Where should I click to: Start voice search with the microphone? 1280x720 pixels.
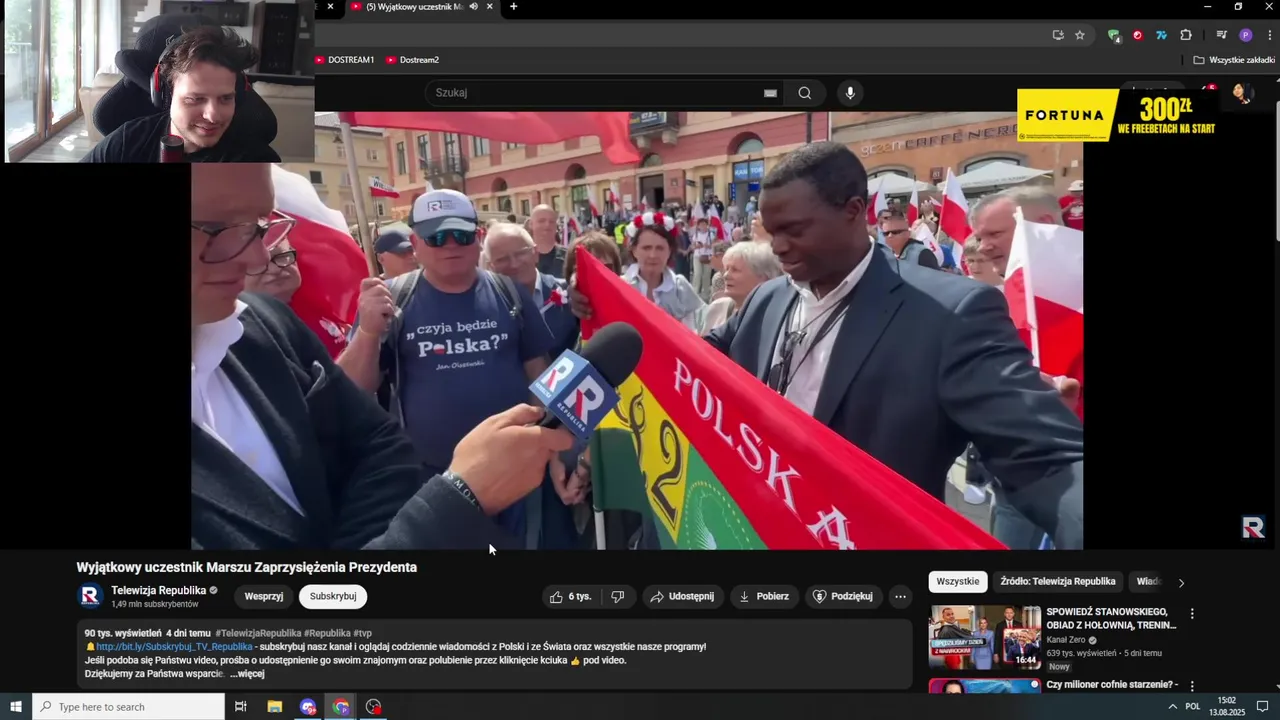tap(850, 93)
